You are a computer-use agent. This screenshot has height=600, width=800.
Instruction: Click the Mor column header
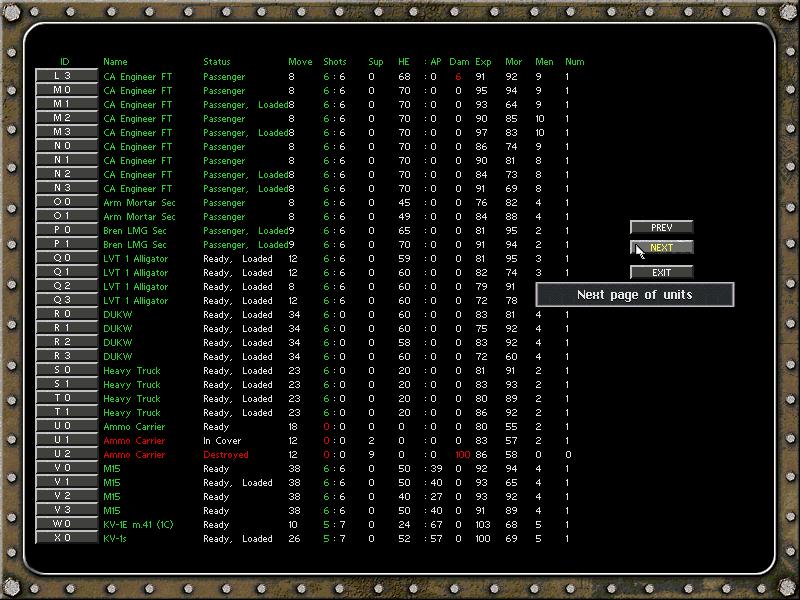click(513, 62)
